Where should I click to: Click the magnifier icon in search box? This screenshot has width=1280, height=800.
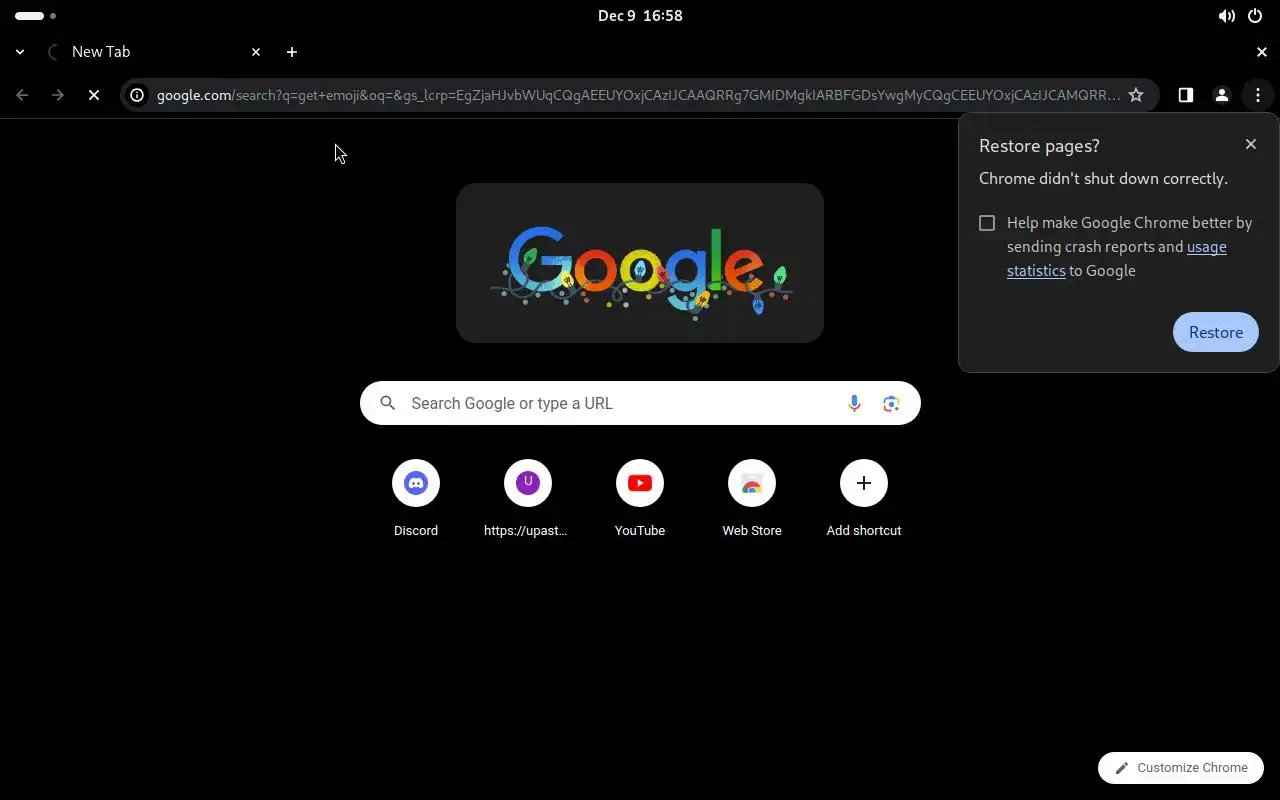coord(388,403)
